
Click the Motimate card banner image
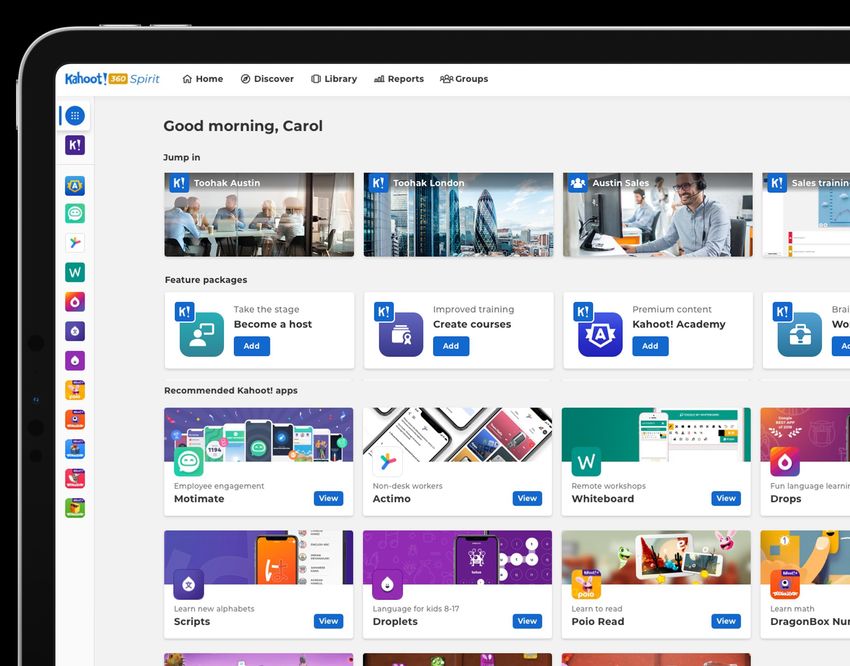pos(259,435)
